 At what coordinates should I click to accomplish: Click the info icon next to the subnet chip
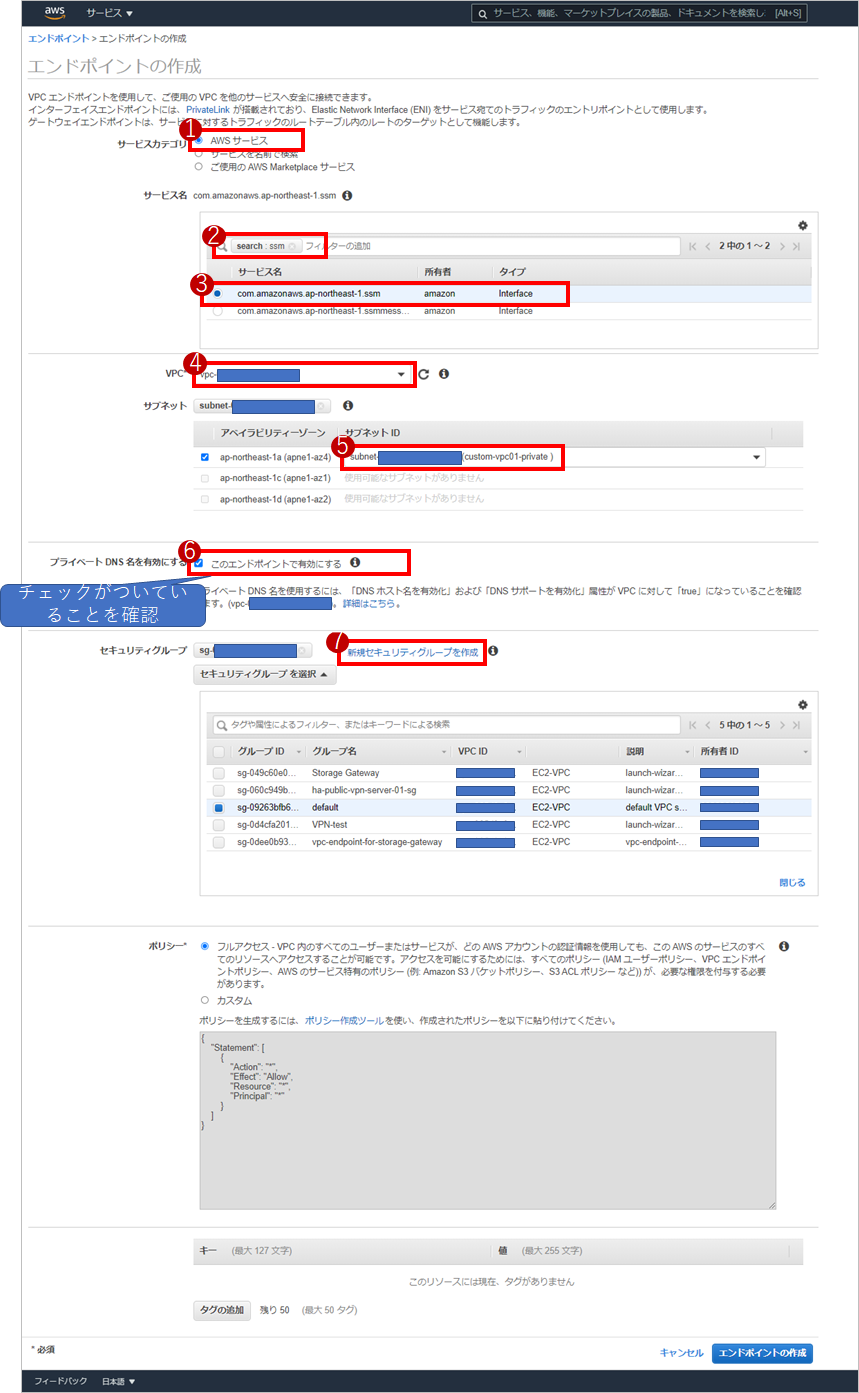coord(348,406)
